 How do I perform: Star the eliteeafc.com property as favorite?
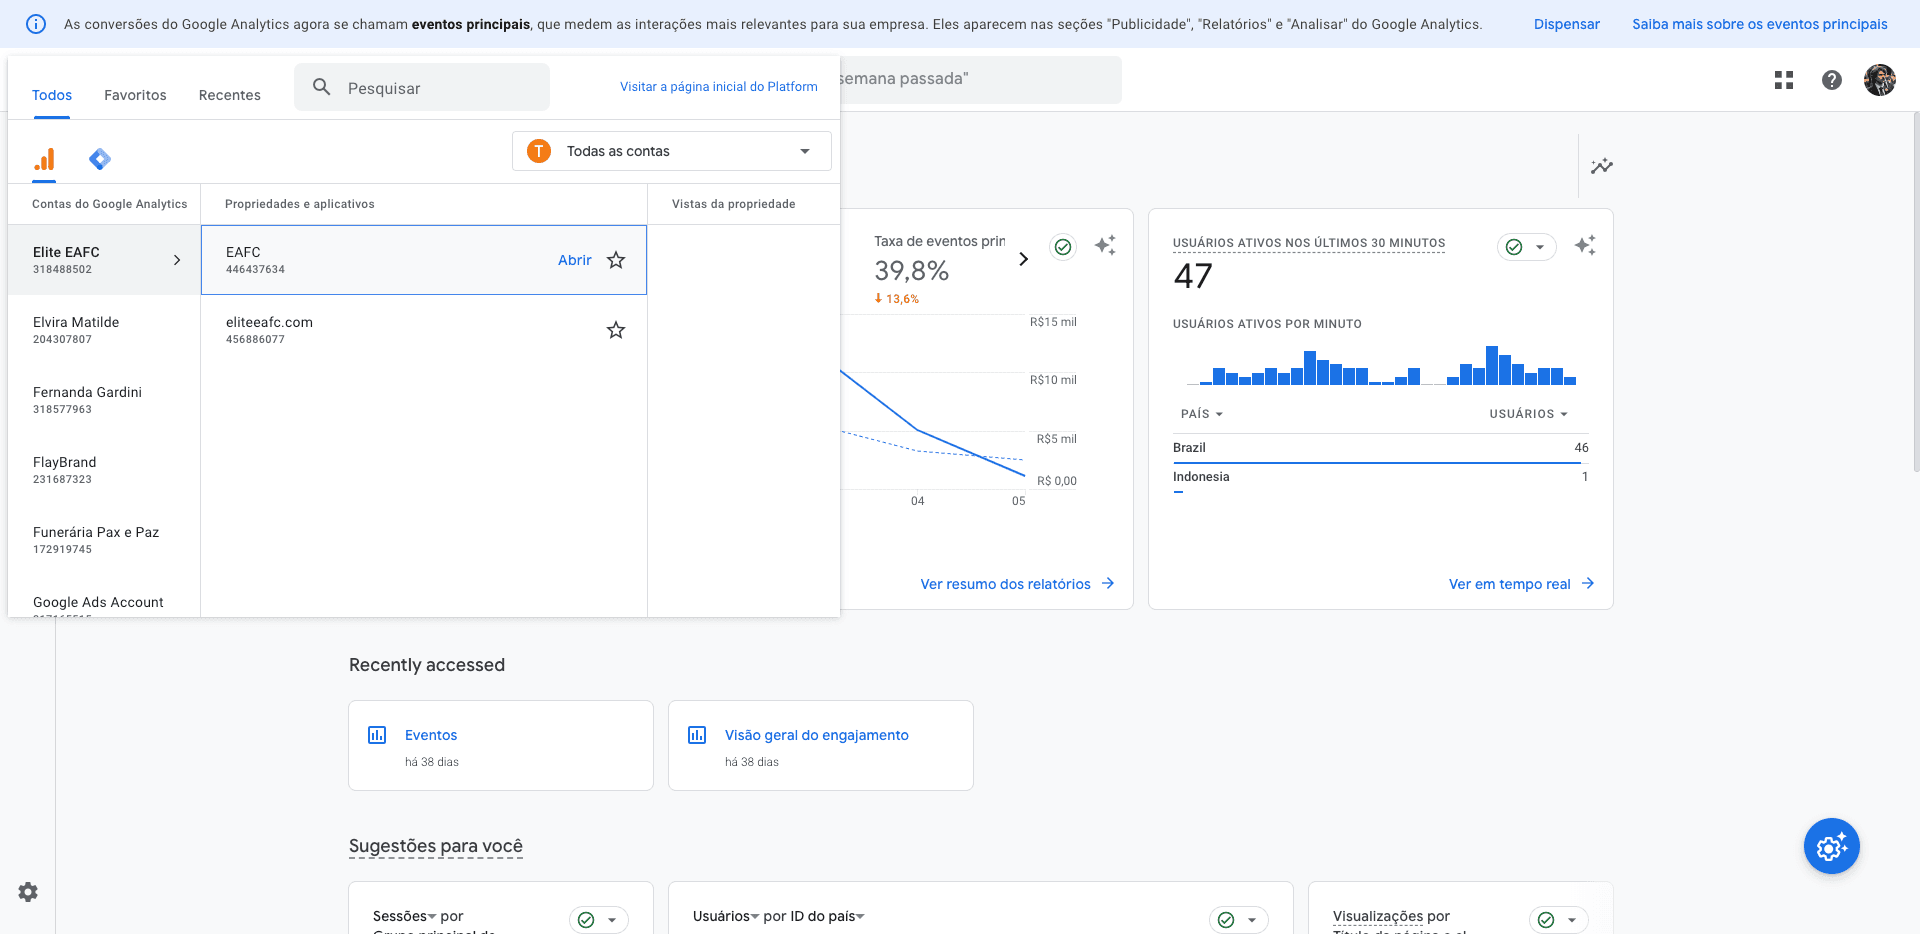tap(616, 330)
